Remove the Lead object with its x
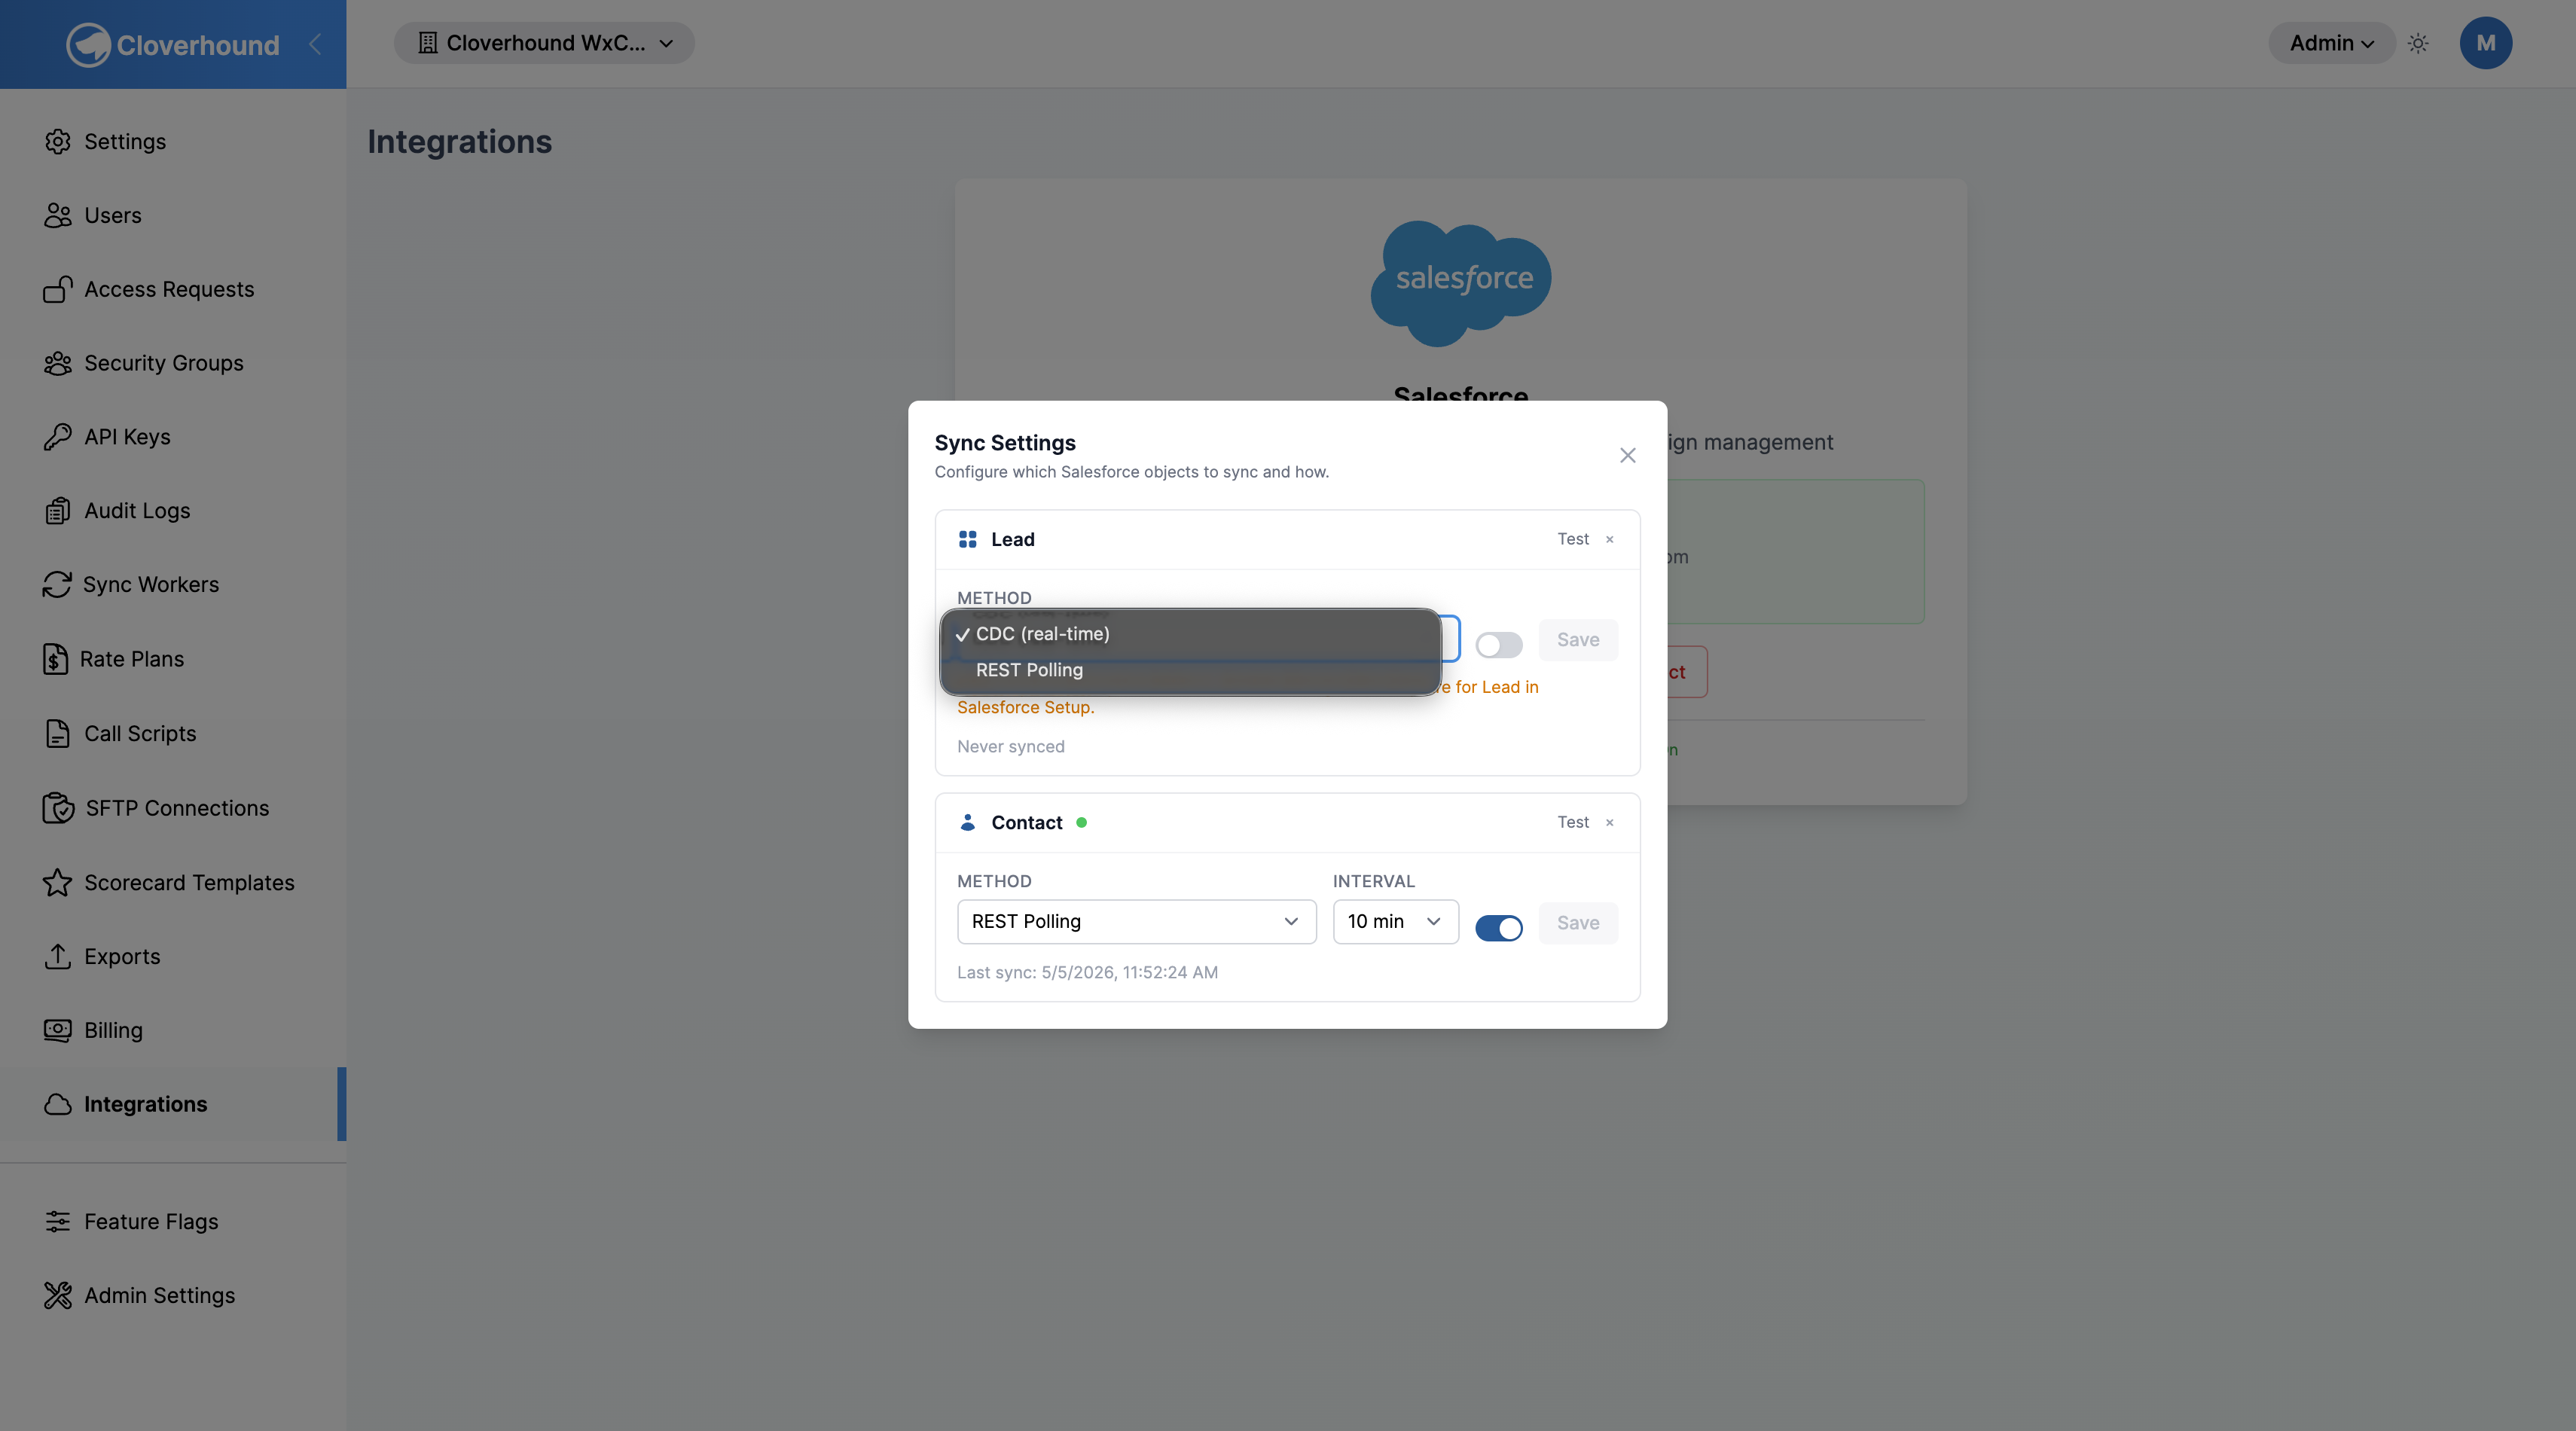Screen dimensions: 2576x1431 (x=1610, y=540)
